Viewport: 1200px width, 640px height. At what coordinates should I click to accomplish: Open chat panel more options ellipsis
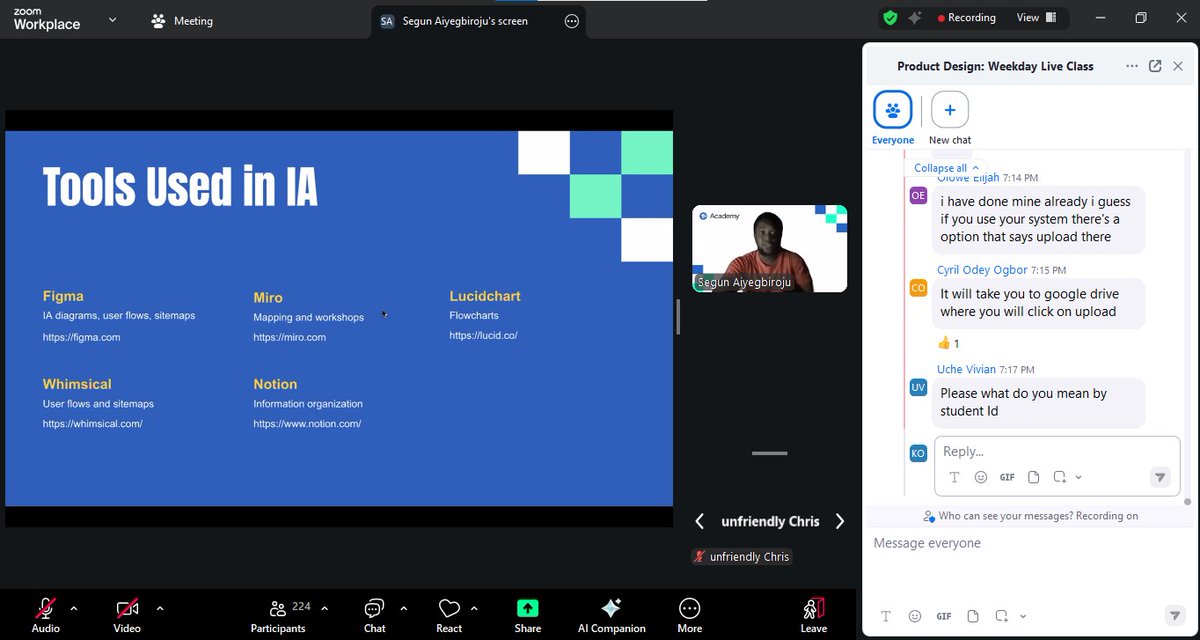(1132, 66)
